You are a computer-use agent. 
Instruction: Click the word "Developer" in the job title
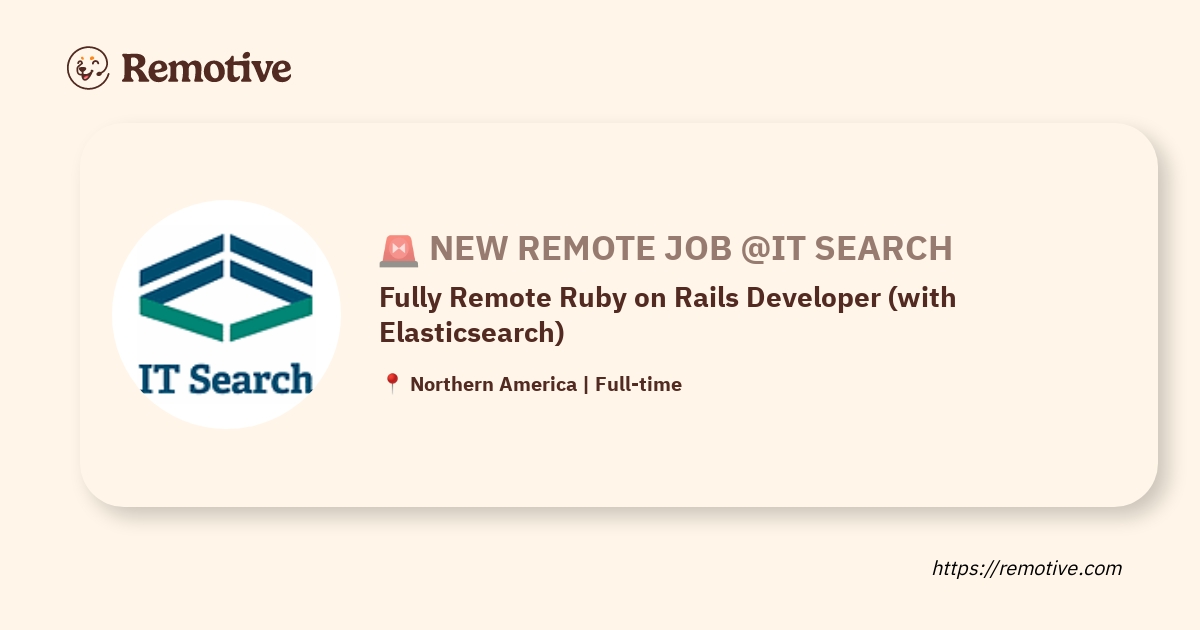(822, 298)
